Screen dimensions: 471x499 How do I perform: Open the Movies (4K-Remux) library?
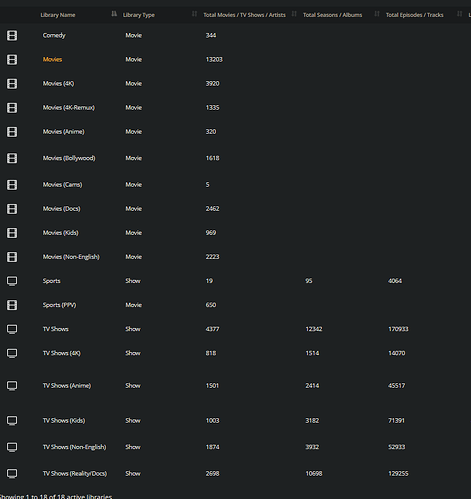pos(69,108)
